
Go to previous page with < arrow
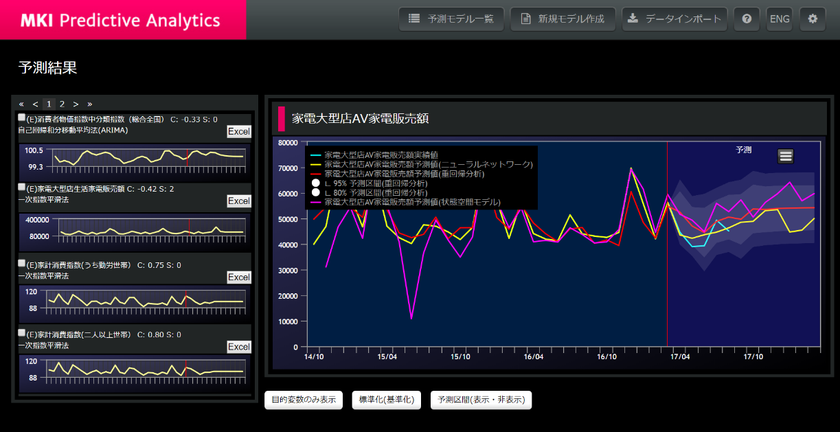coord(36,103)
